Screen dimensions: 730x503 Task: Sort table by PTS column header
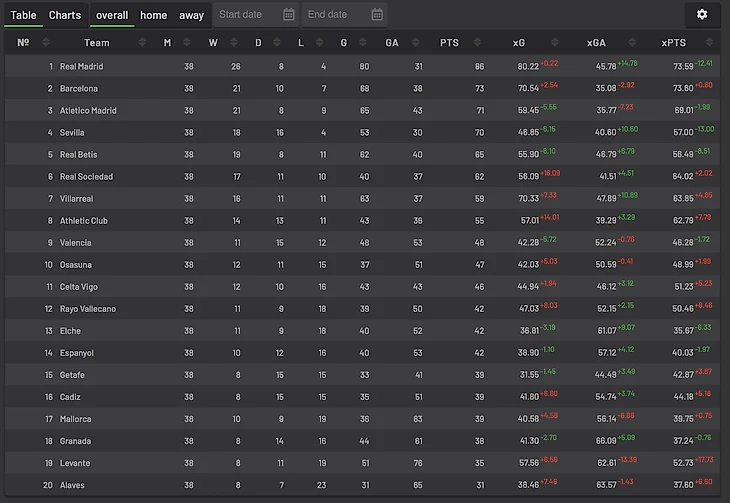(449, 43)
